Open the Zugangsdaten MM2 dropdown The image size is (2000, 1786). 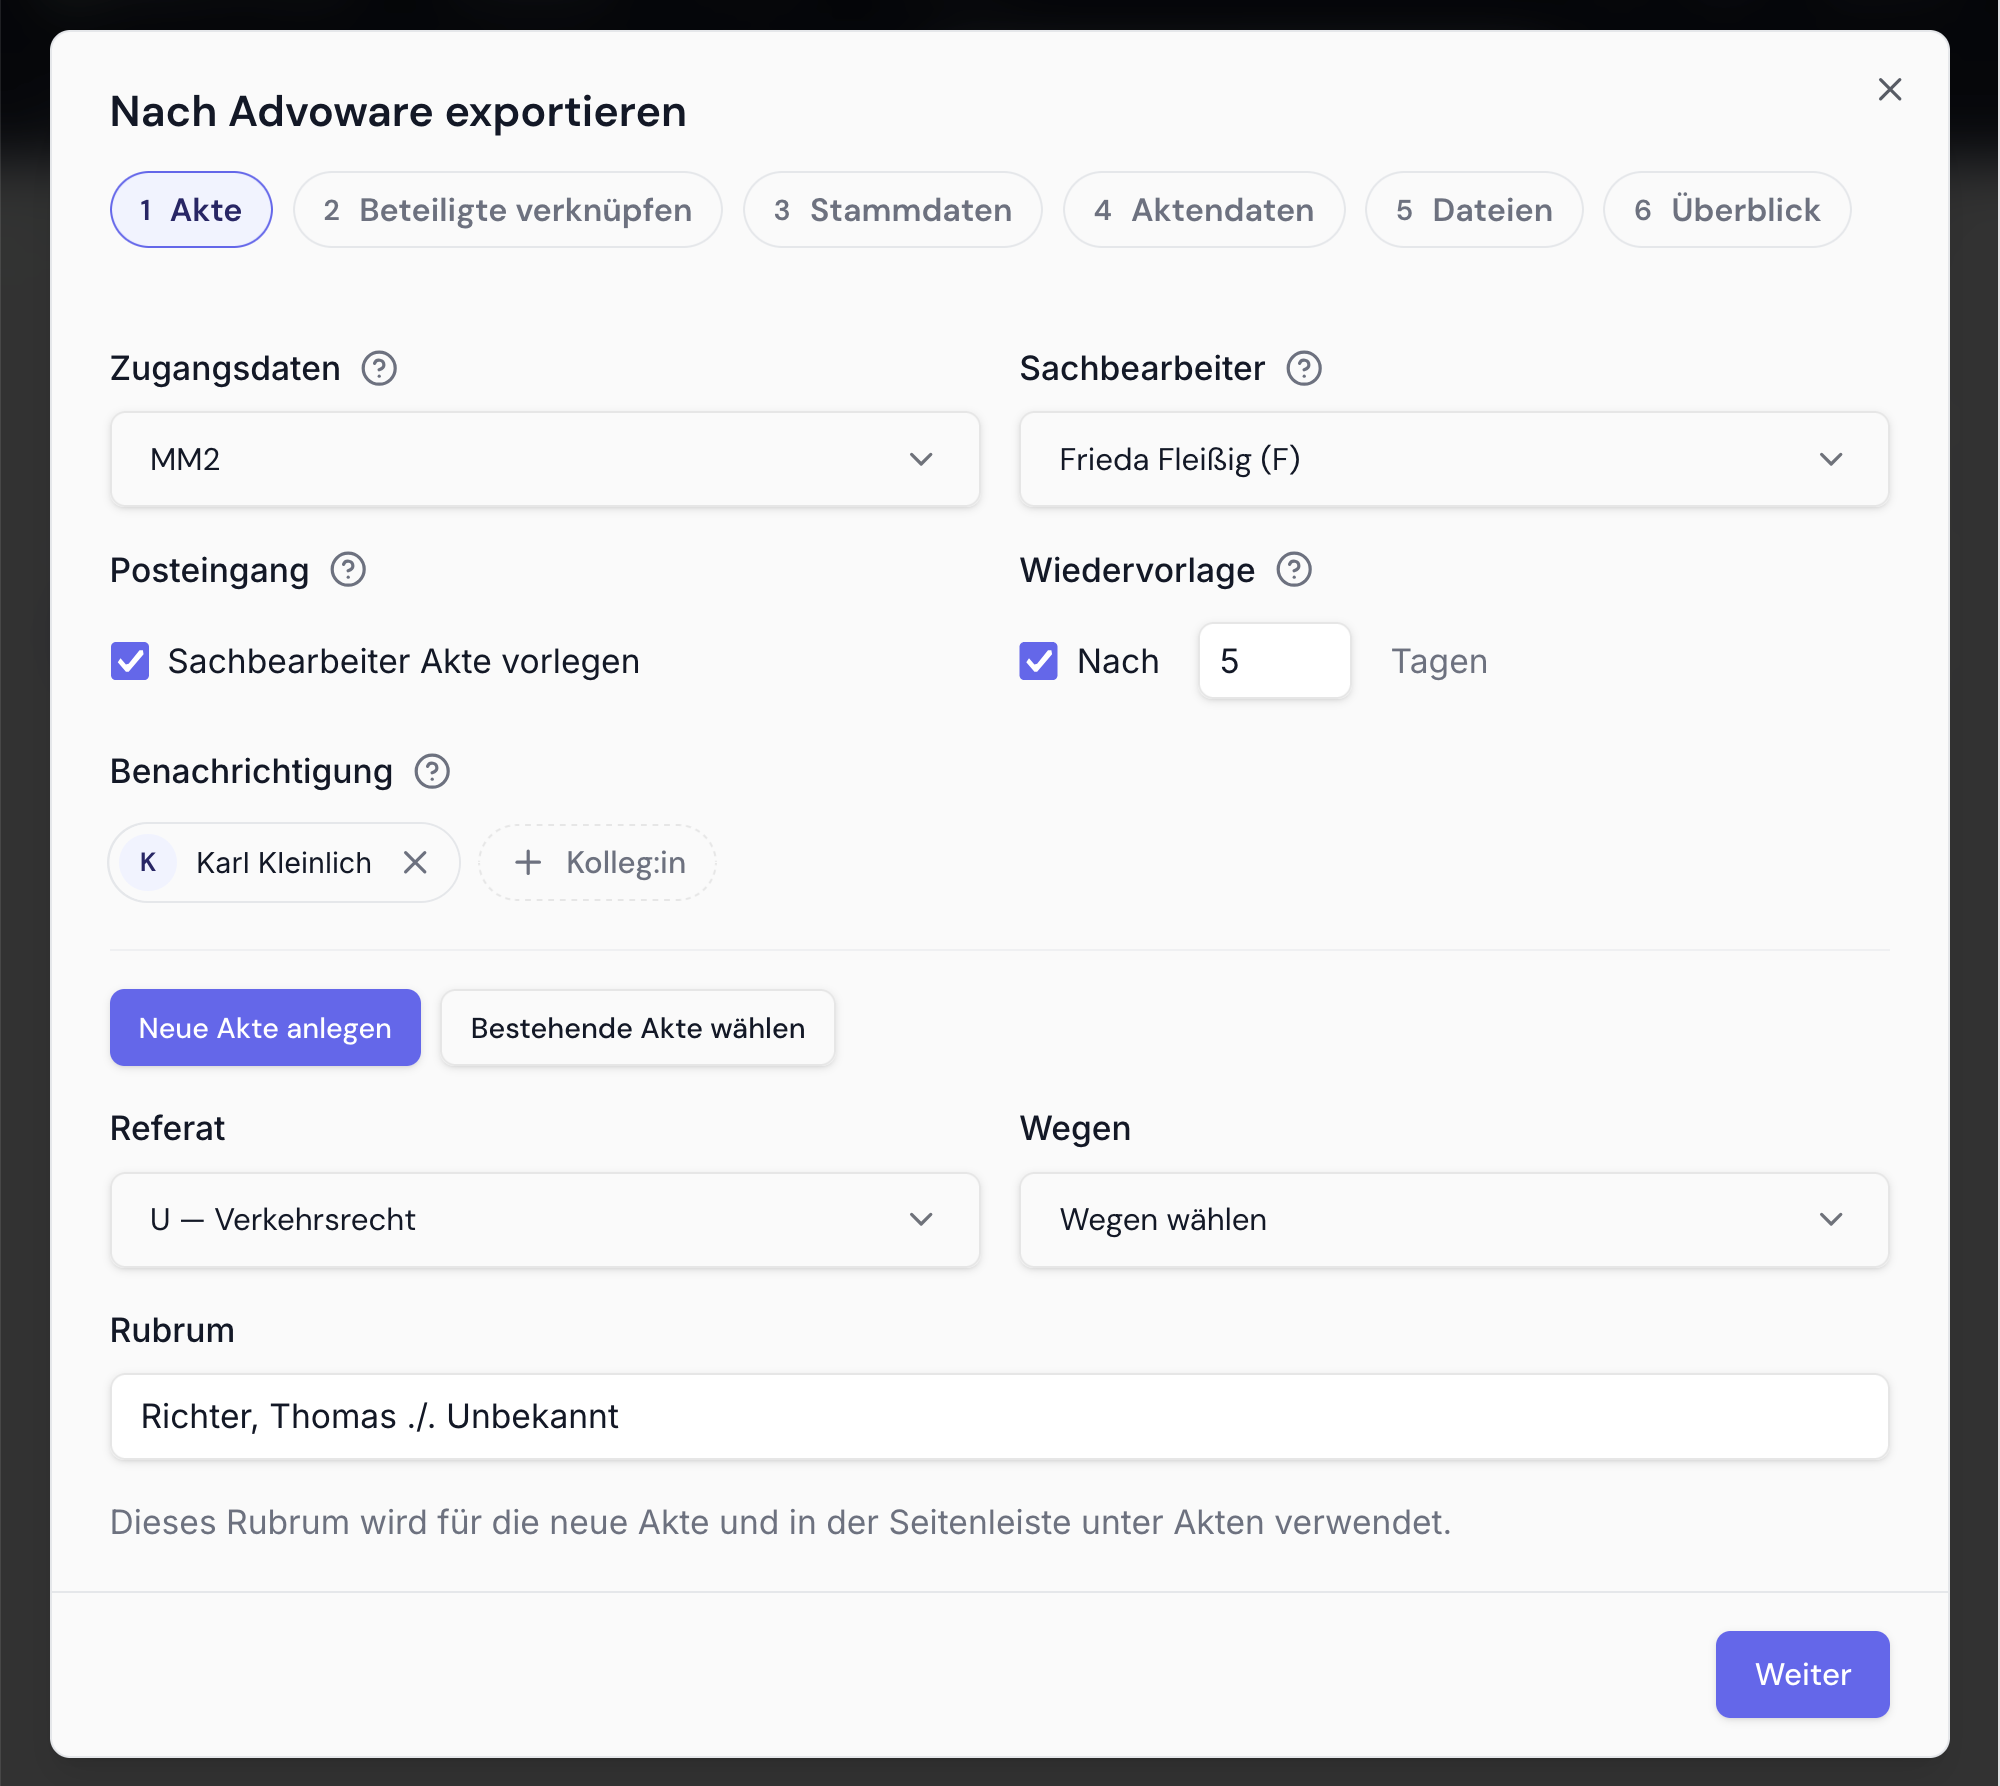pyautogui.click(x=545, y=459)
